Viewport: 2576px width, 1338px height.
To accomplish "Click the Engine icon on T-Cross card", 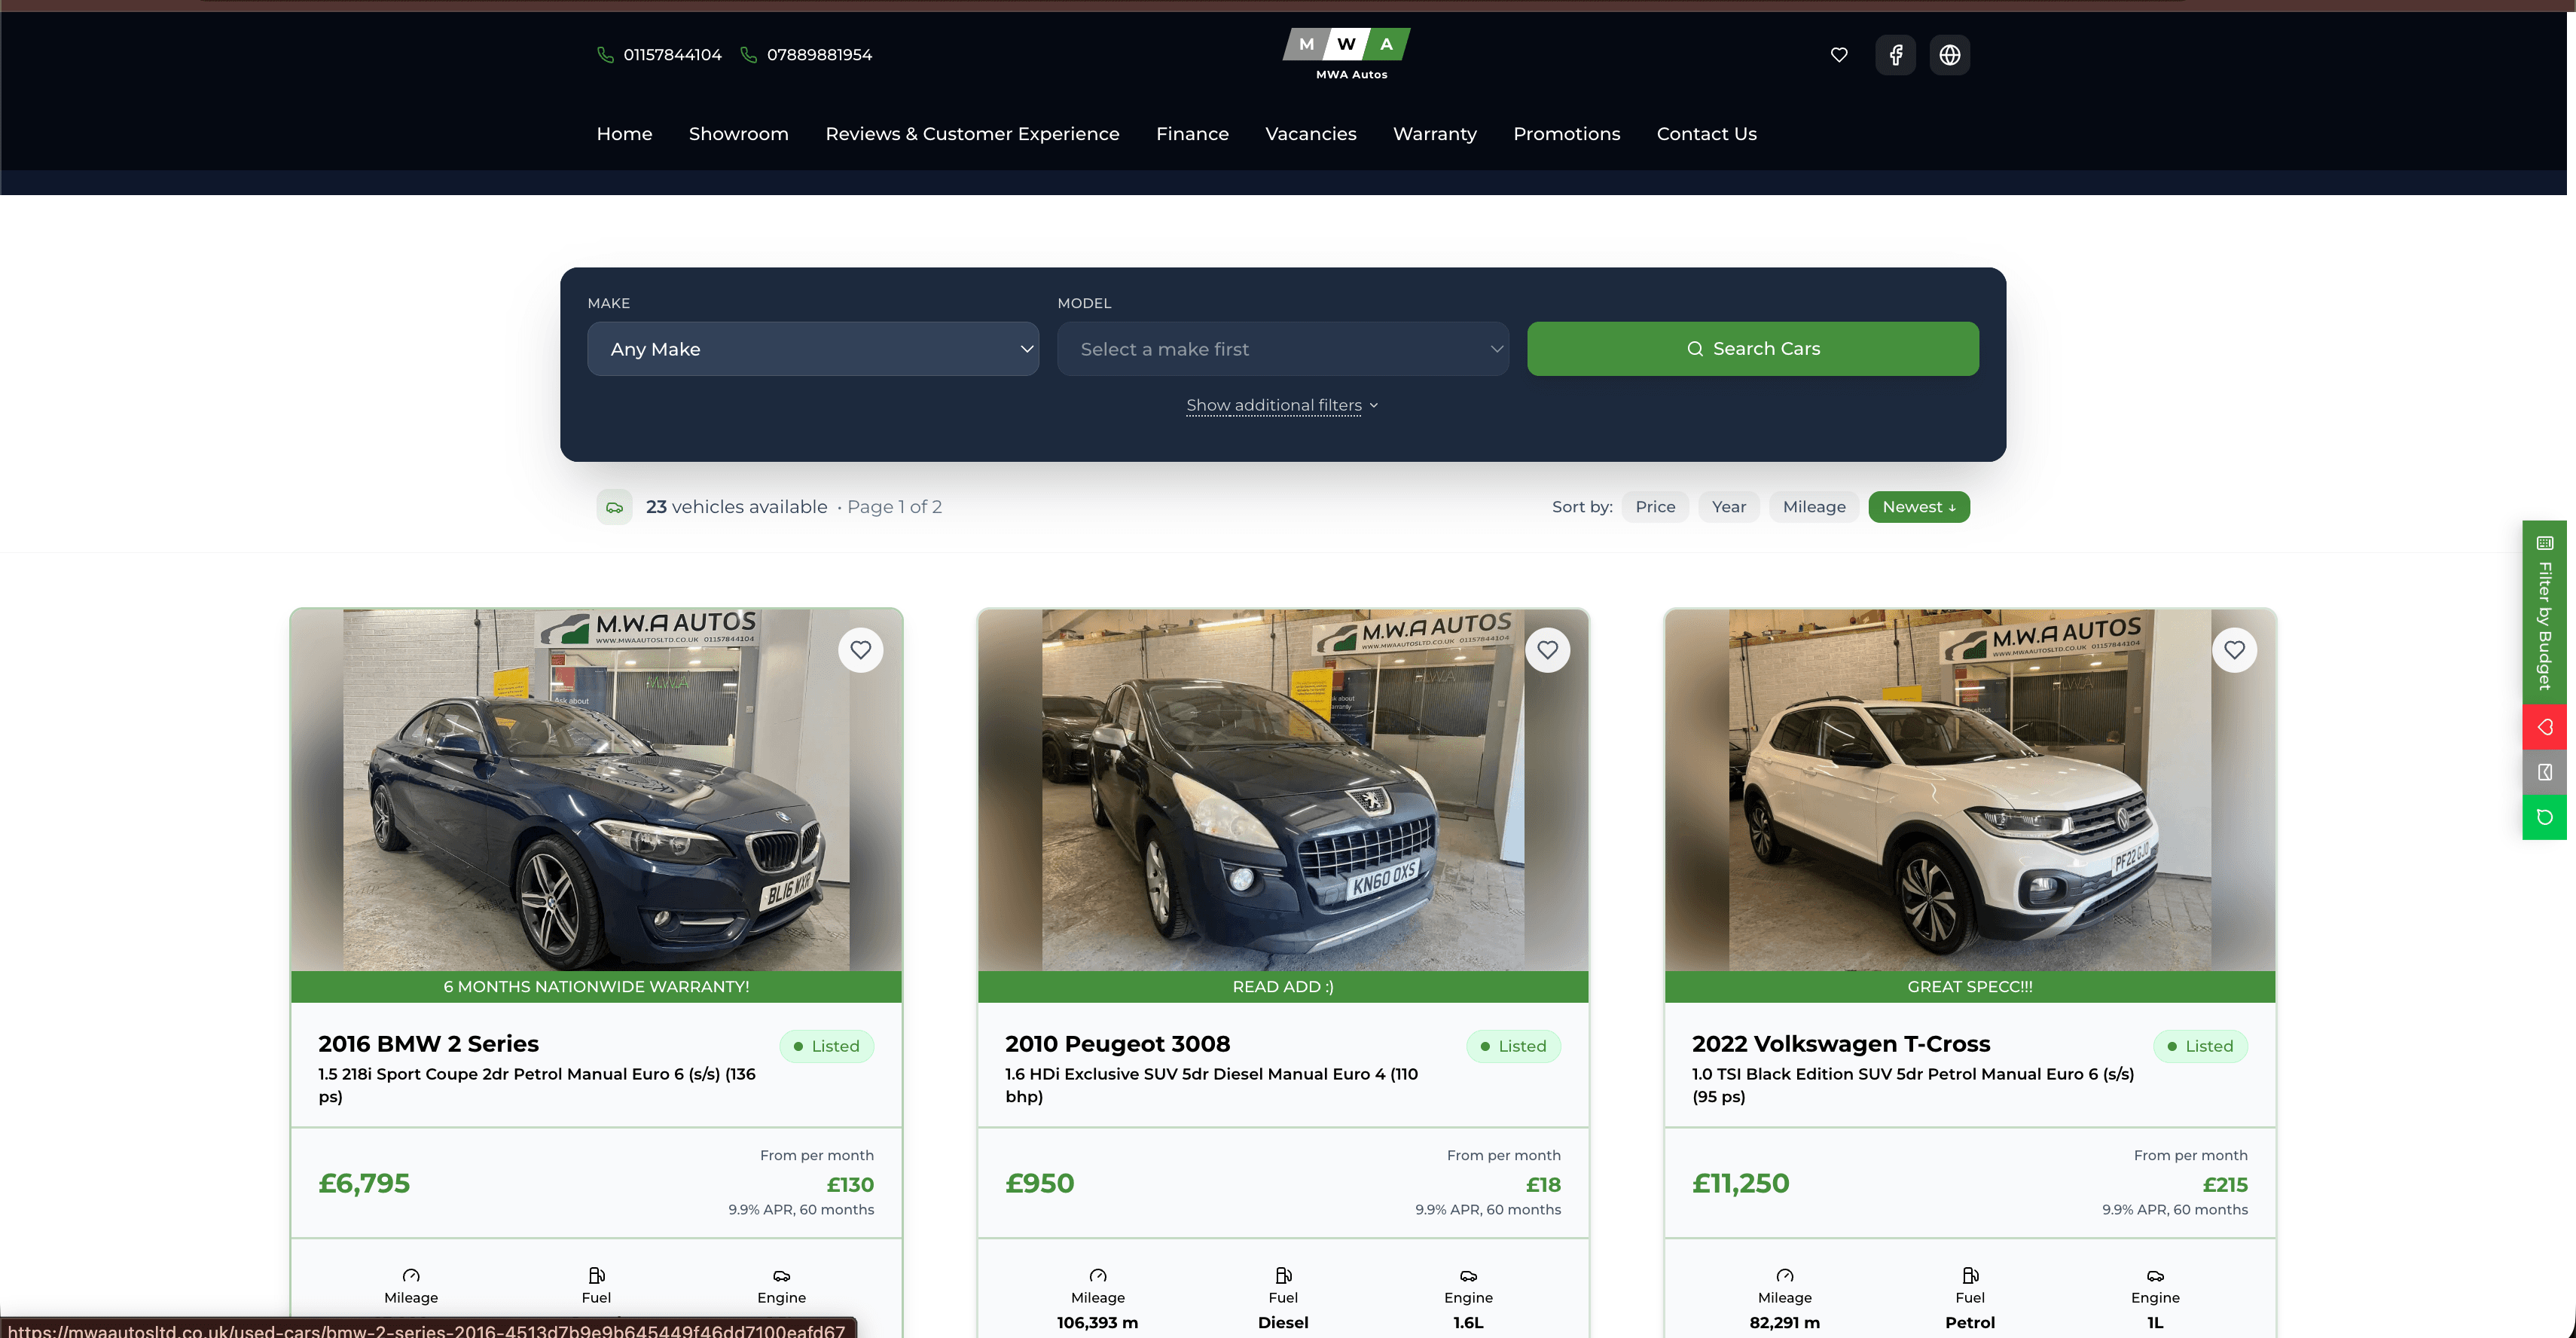I will 2155,1276.
